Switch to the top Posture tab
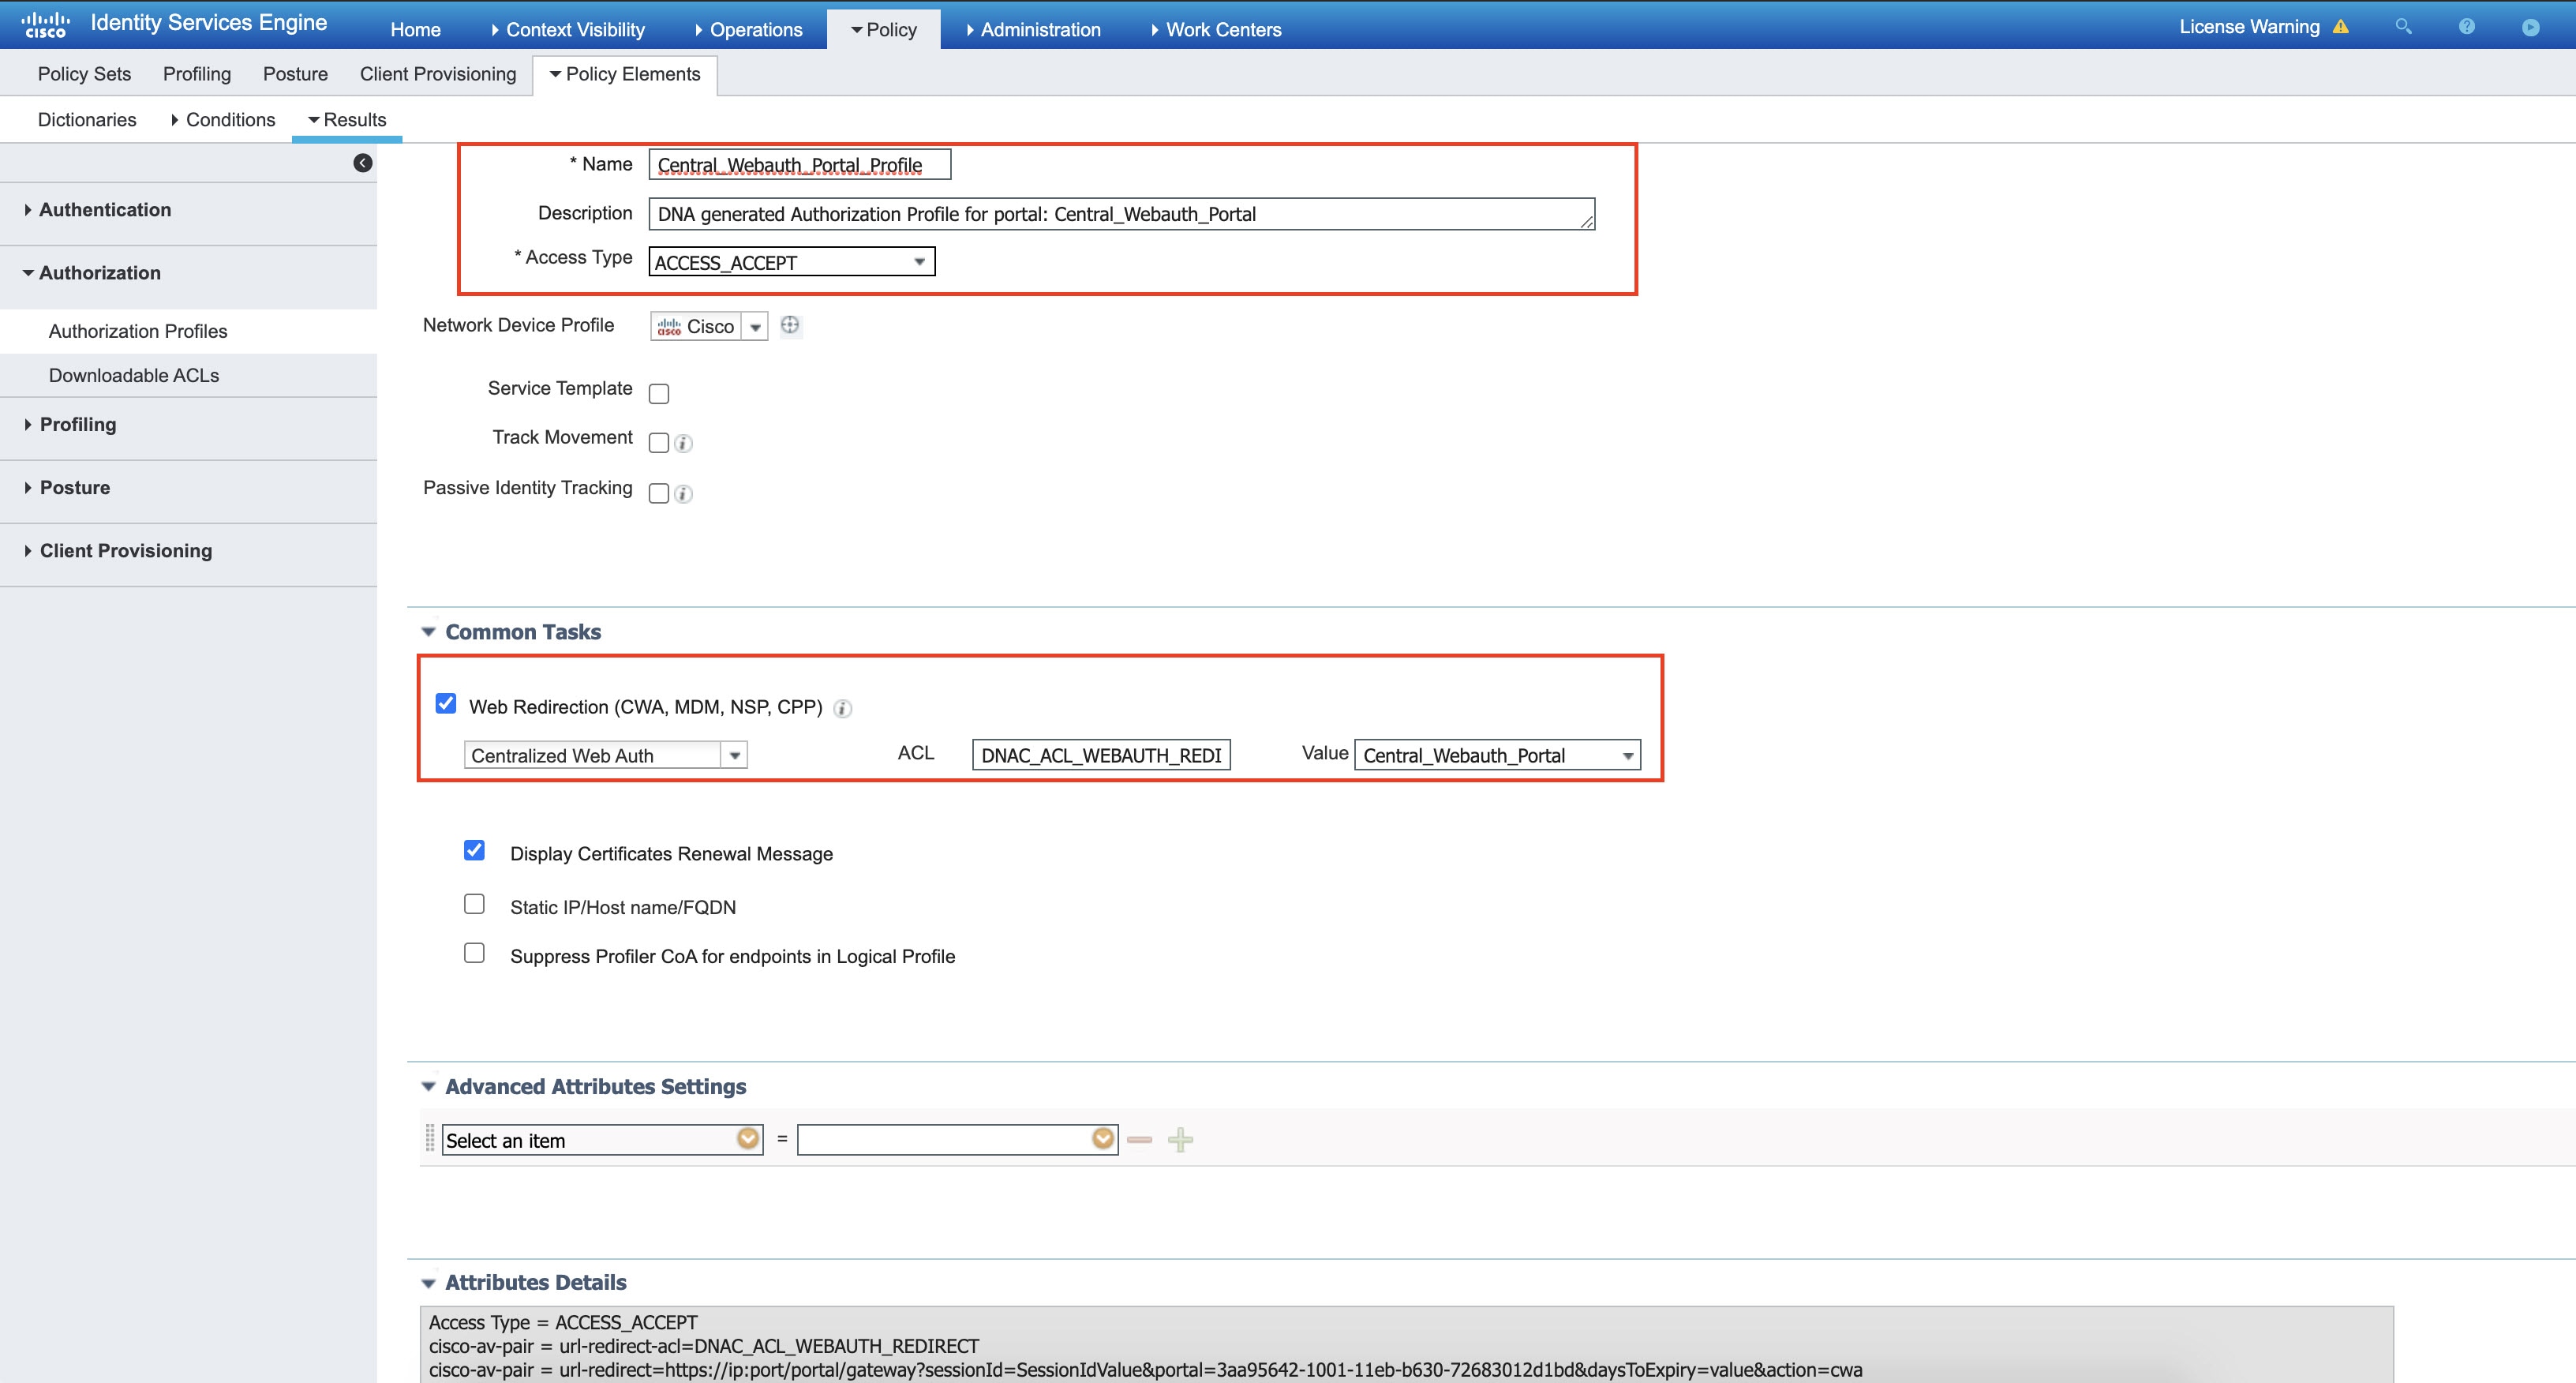2576x1383 pixels. (295, 74)
